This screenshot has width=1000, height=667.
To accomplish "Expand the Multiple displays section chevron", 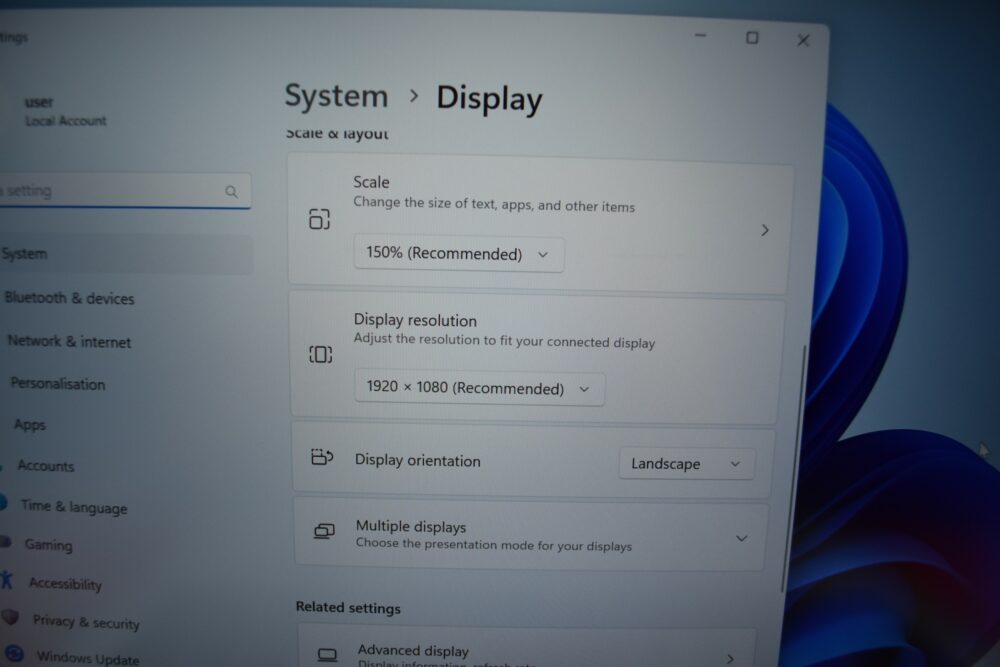I will pos(741,538).
